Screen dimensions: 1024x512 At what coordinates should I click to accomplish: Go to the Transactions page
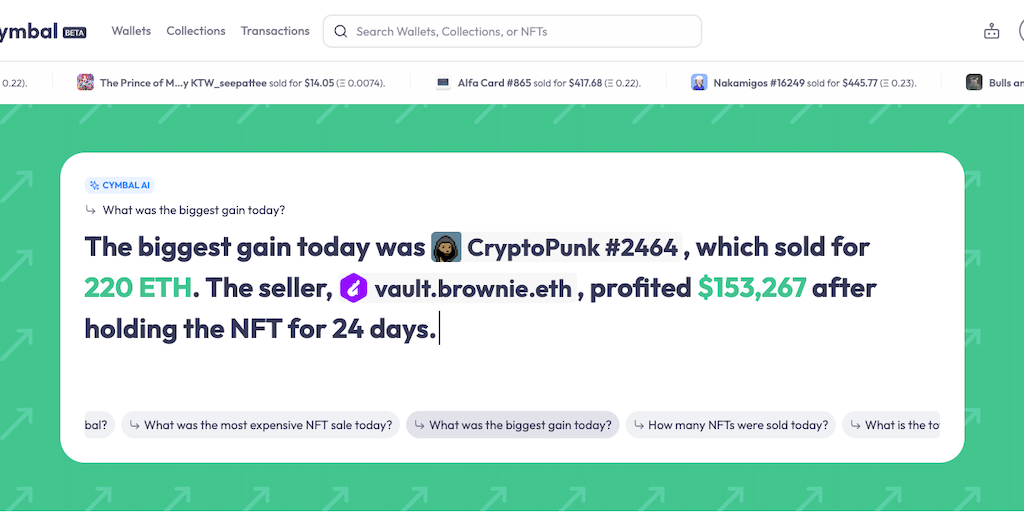[275, 31]
